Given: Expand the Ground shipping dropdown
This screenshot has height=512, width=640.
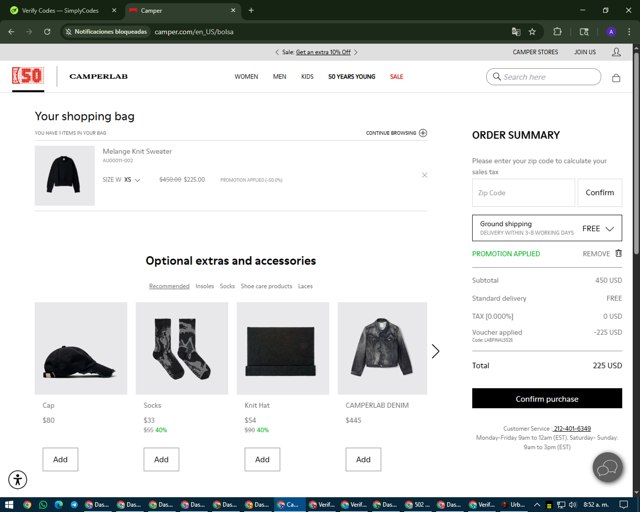Looking at the screenshot, I should 547,228.
